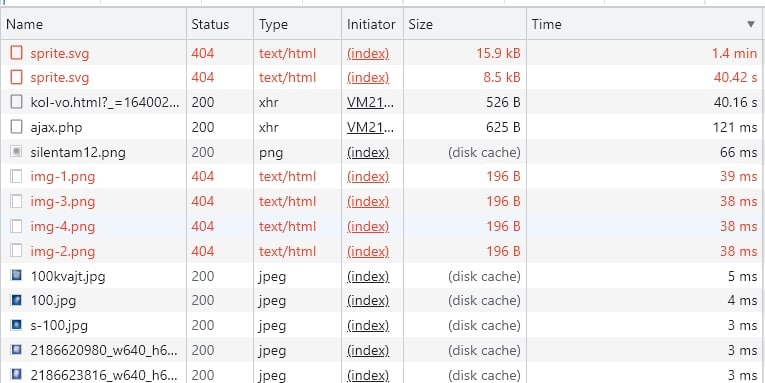
Task: Select the 2186623816_w640 request name
Action: coord(103,375)
